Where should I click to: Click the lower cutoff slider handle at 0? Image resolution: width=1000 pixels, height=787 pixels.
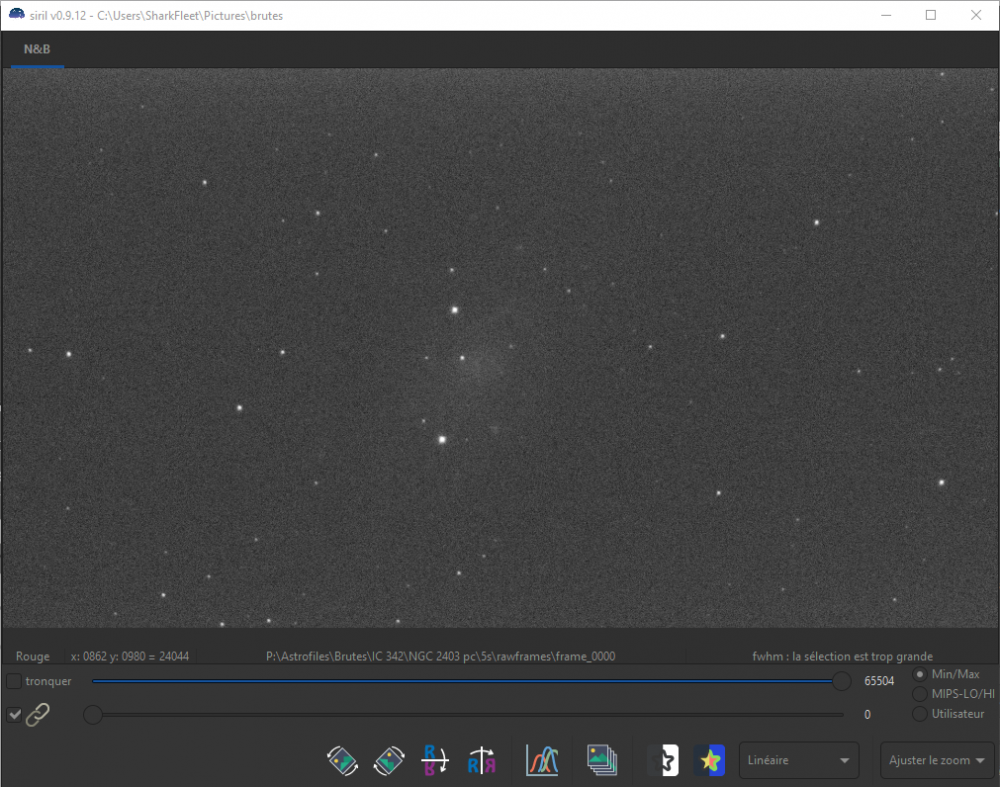click(x=92, y=714)
